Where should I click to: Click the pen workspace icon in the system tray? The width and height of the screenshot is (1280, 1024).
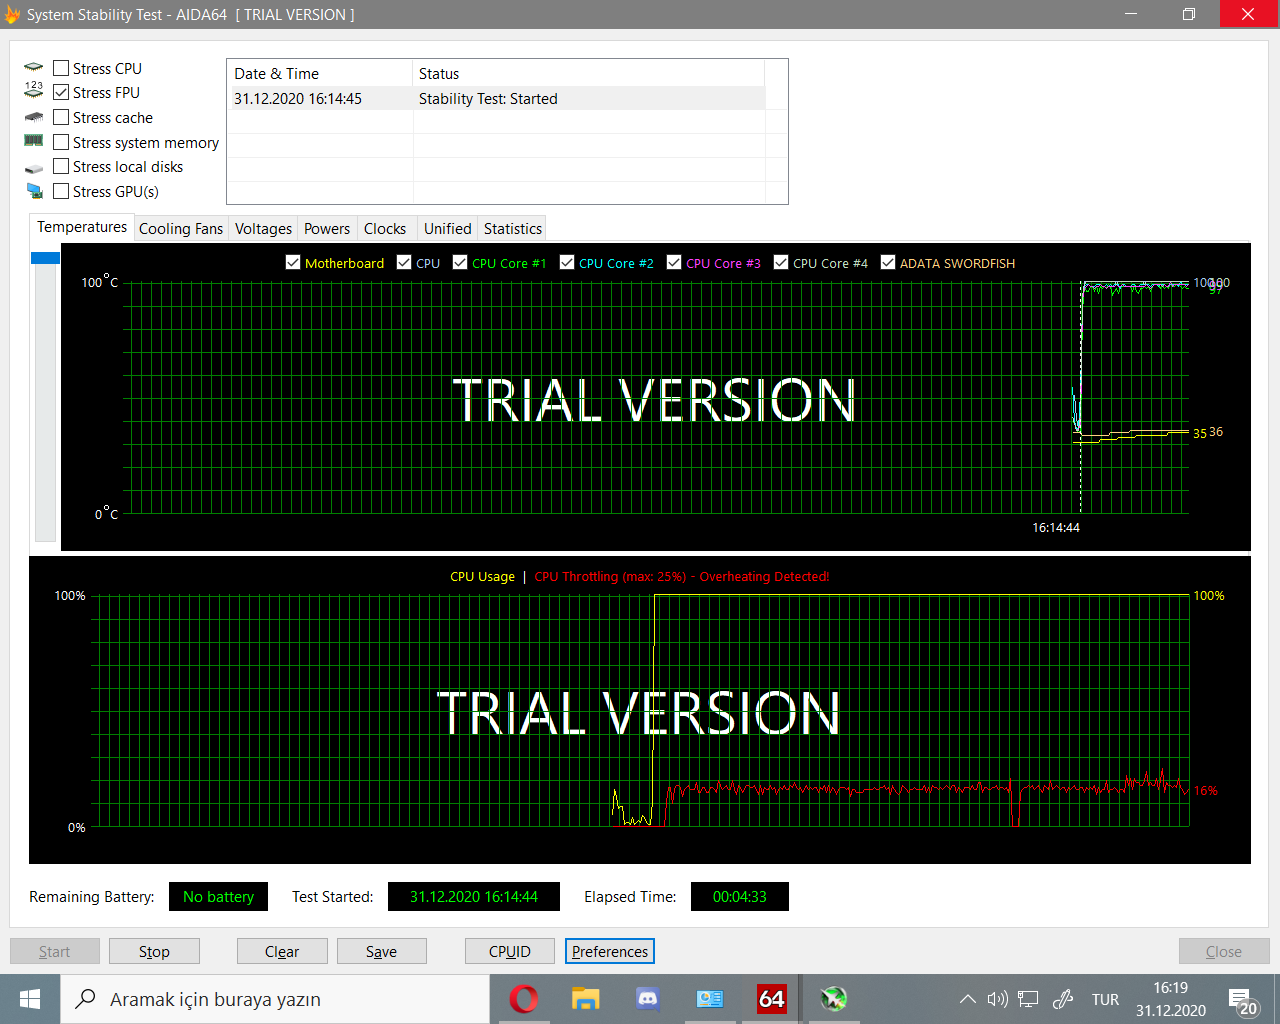[1063, 999]
